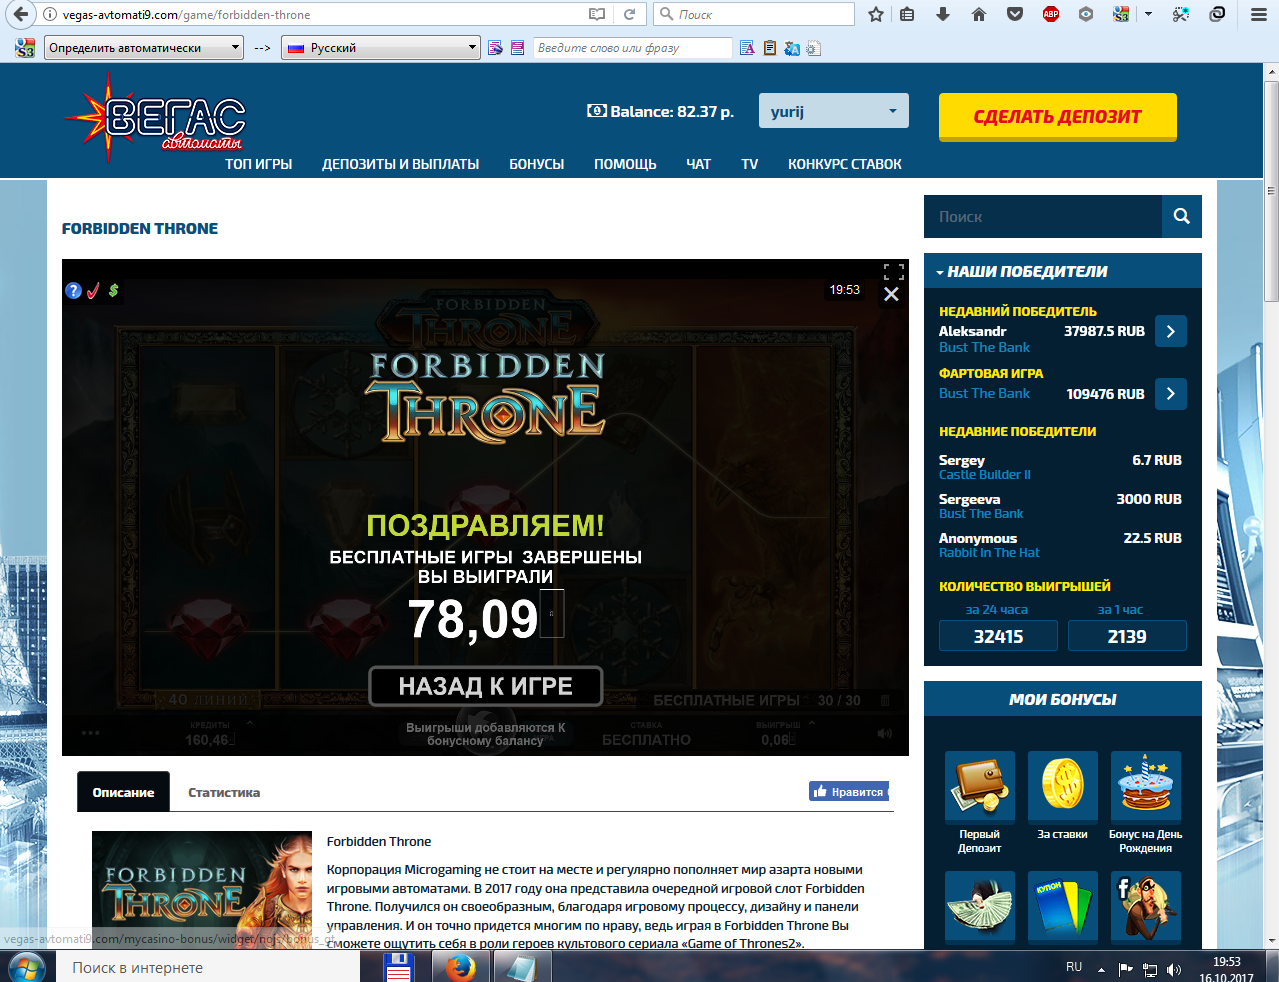Viewport: 1279px width, 982px height.
Task: Click the sidebar search magnifier button
Action: point(1181,216)
